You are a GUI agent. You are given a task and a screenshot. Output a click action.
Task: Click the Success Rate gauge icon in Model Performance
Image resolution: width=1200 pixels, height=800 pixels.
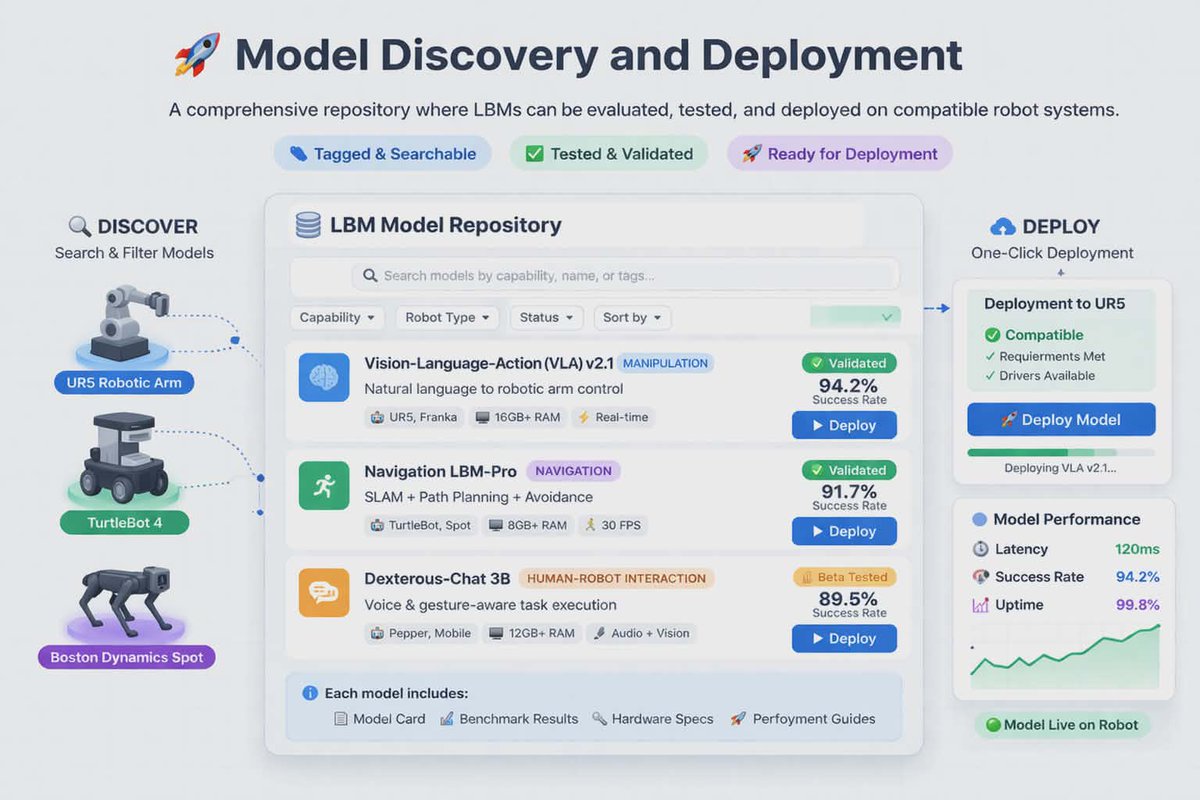981,577
